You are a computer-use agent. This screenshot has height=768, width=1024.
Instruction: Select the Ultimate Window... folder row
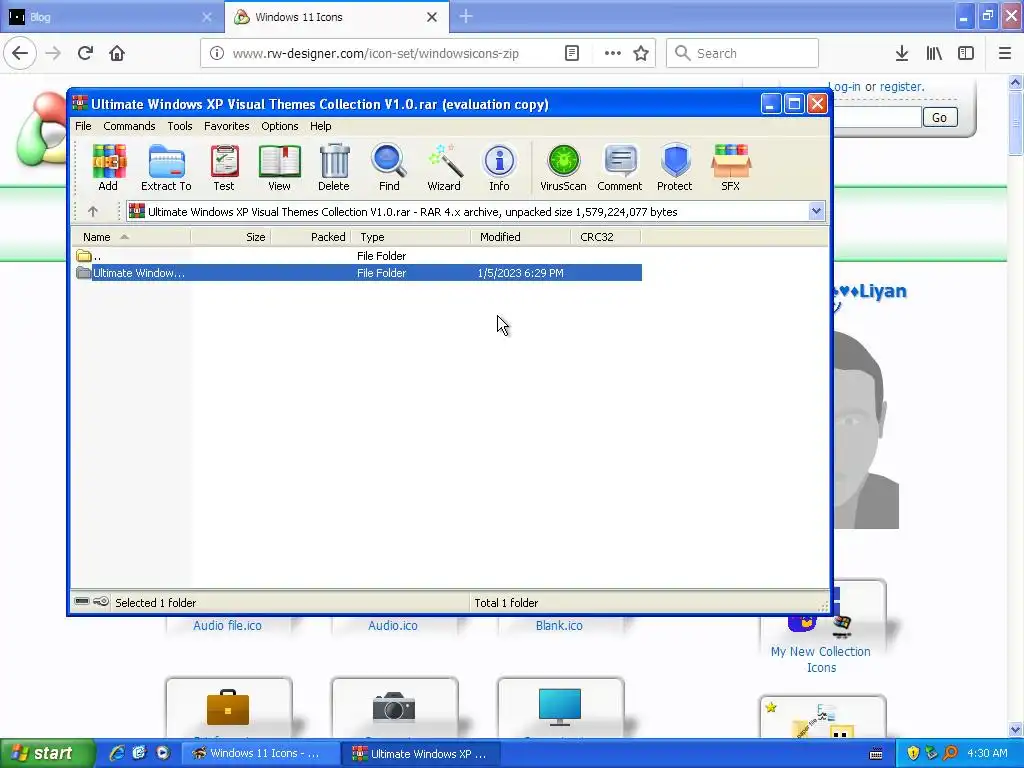[x=358, y=273]
